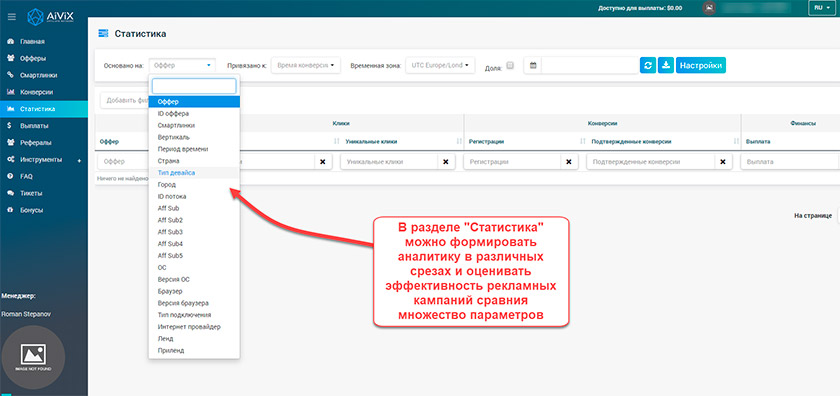Select Страна in the dropdown list
Viewport: 840px width, 396px height.
pos(194,161)
